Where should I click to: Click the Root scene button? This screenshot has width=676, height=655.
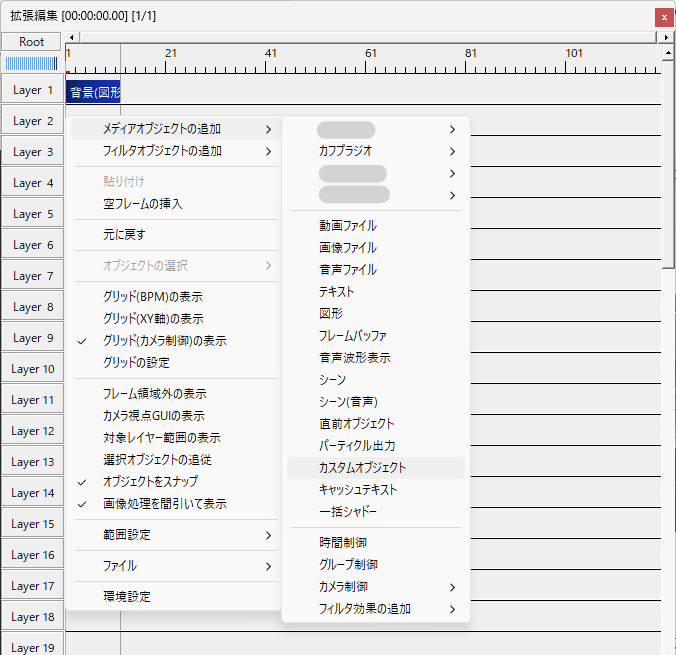(31, 42)
